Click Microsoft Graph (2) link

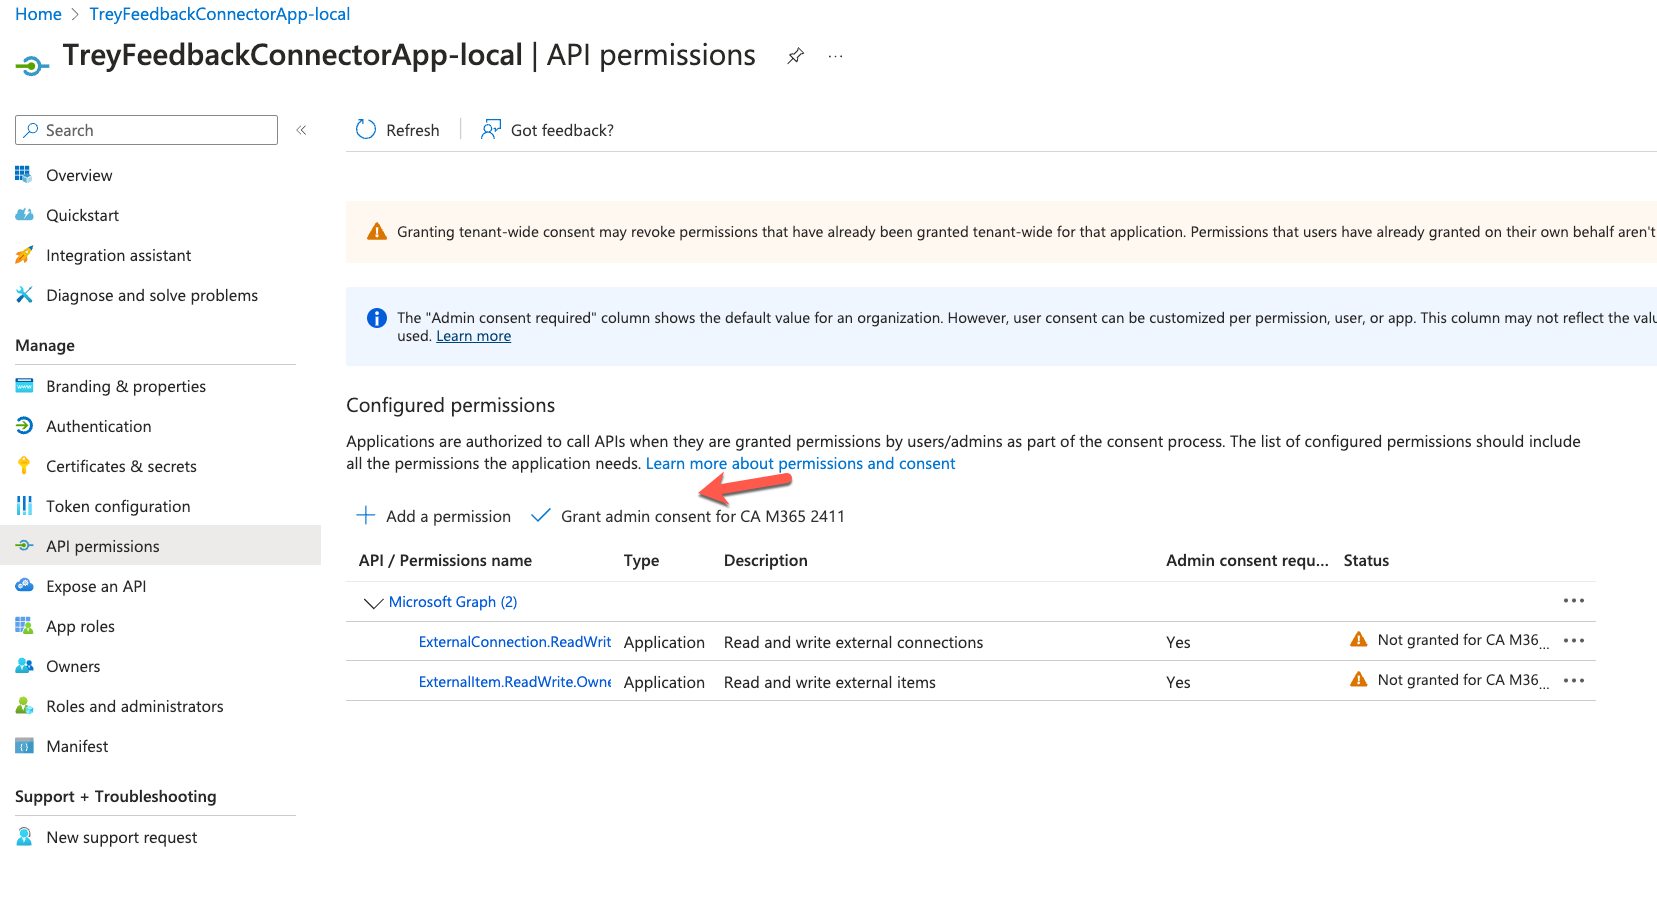click(x=453, y=602)
